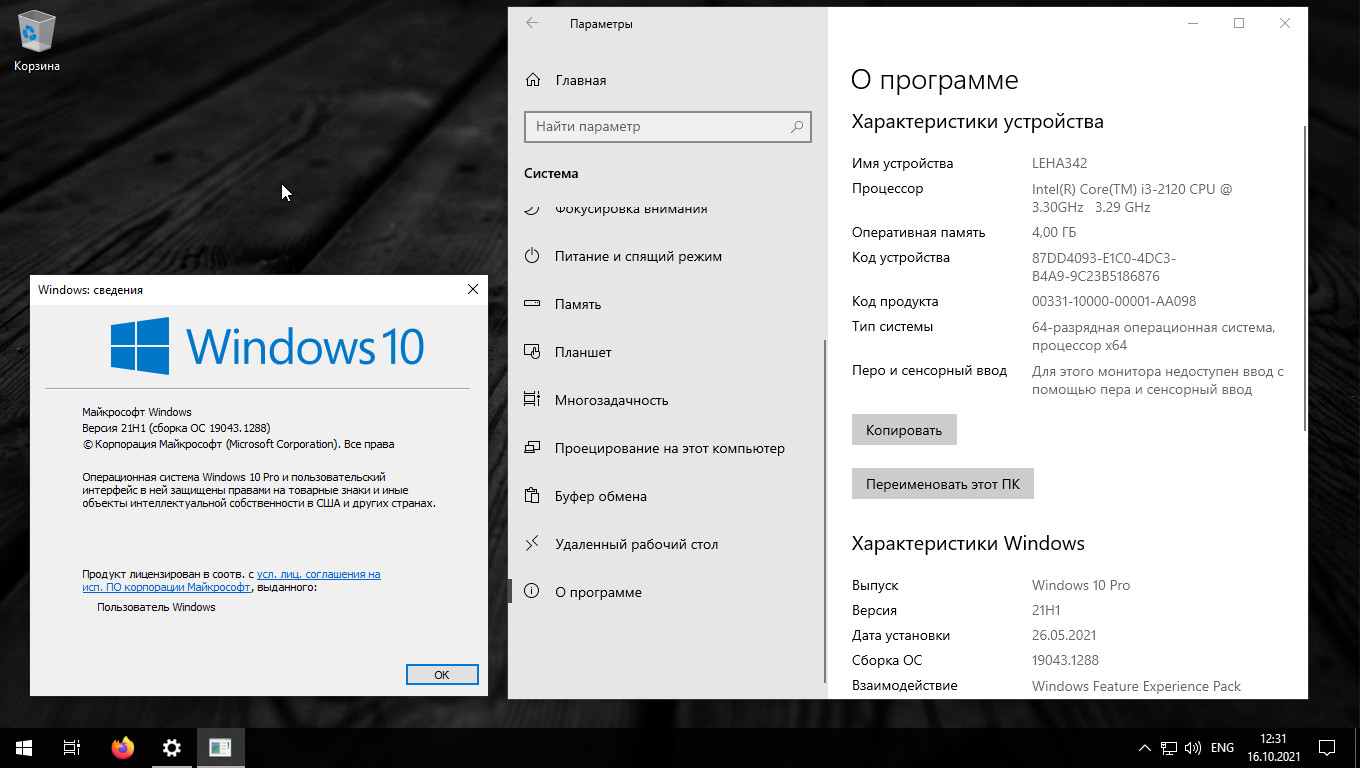The image size is (1360, 768).
Task: Open volume control tray icon
Action: (1193, 747)
